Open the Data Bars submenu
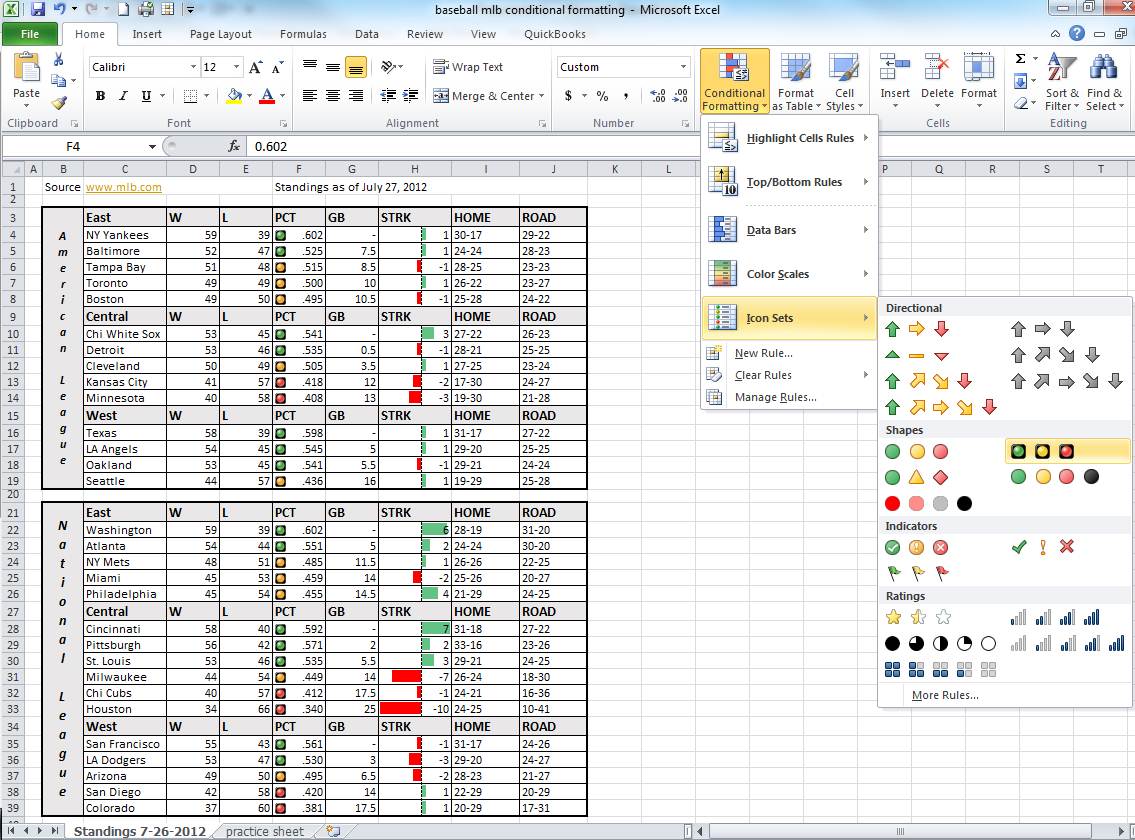 coord(768,230)
